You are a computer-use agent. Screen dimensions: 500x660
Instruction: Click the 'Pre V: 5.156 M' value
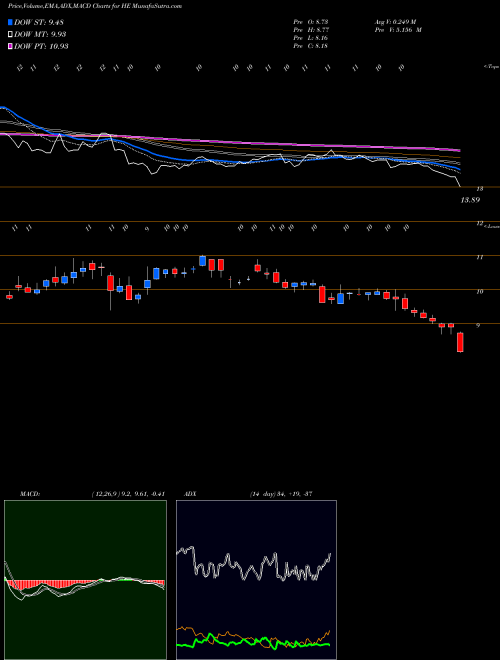(x=398, y=30)
